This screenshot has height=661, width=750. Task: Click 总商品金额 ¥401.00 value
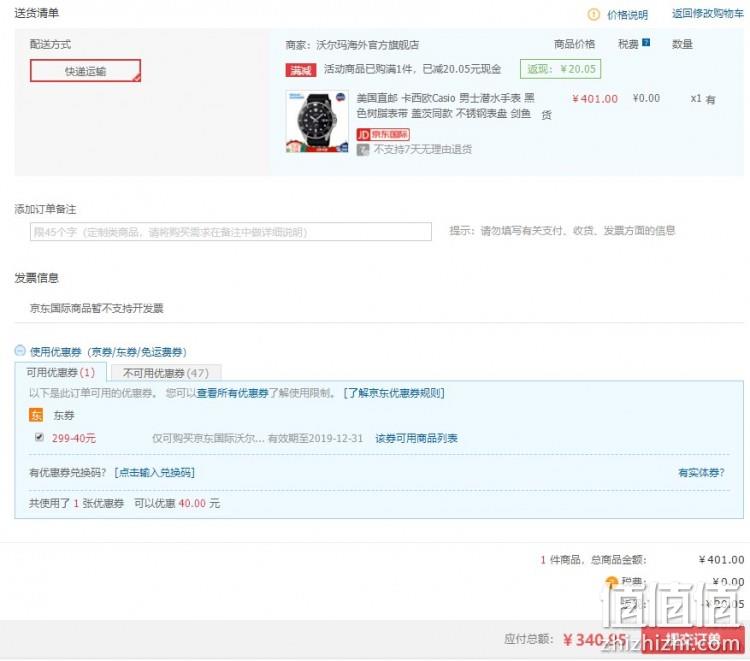click(721, 560)
